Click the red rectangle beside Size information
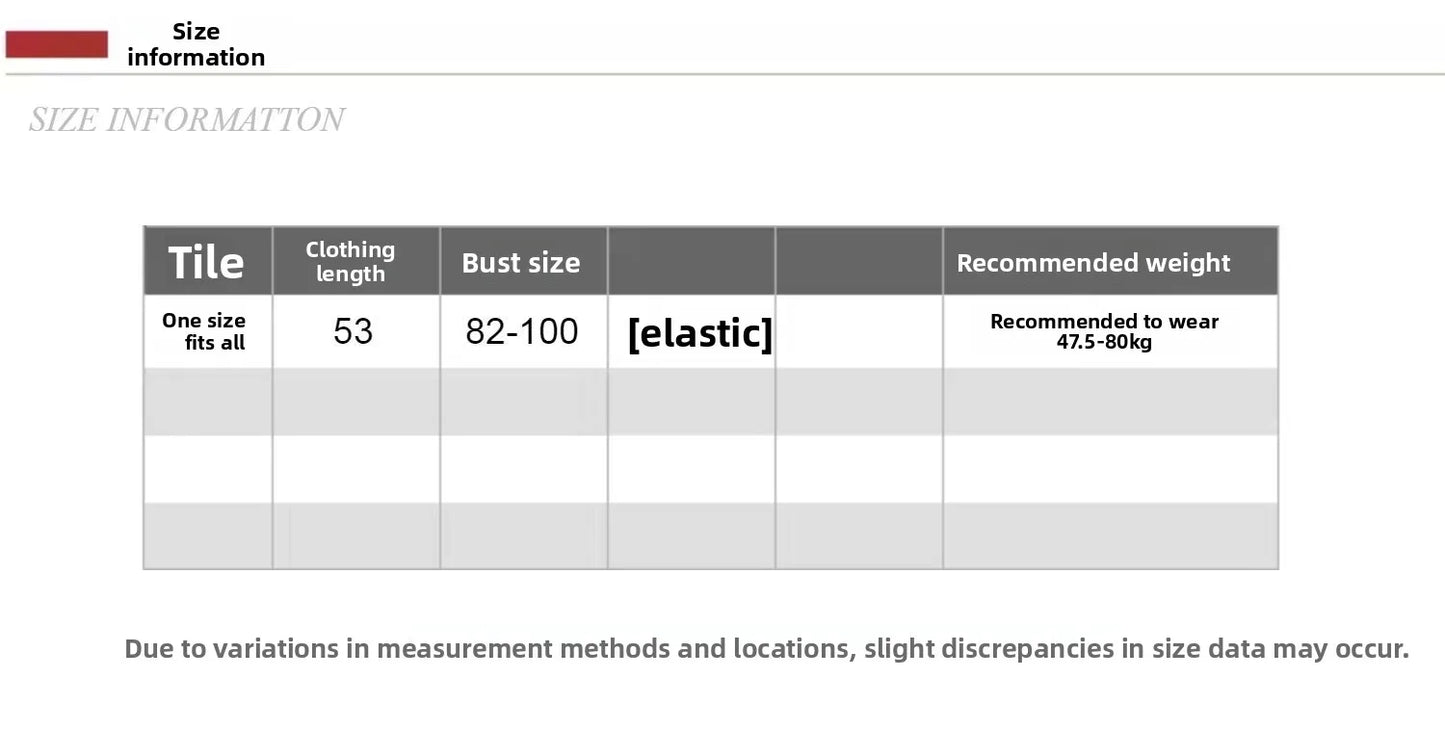 57,44
